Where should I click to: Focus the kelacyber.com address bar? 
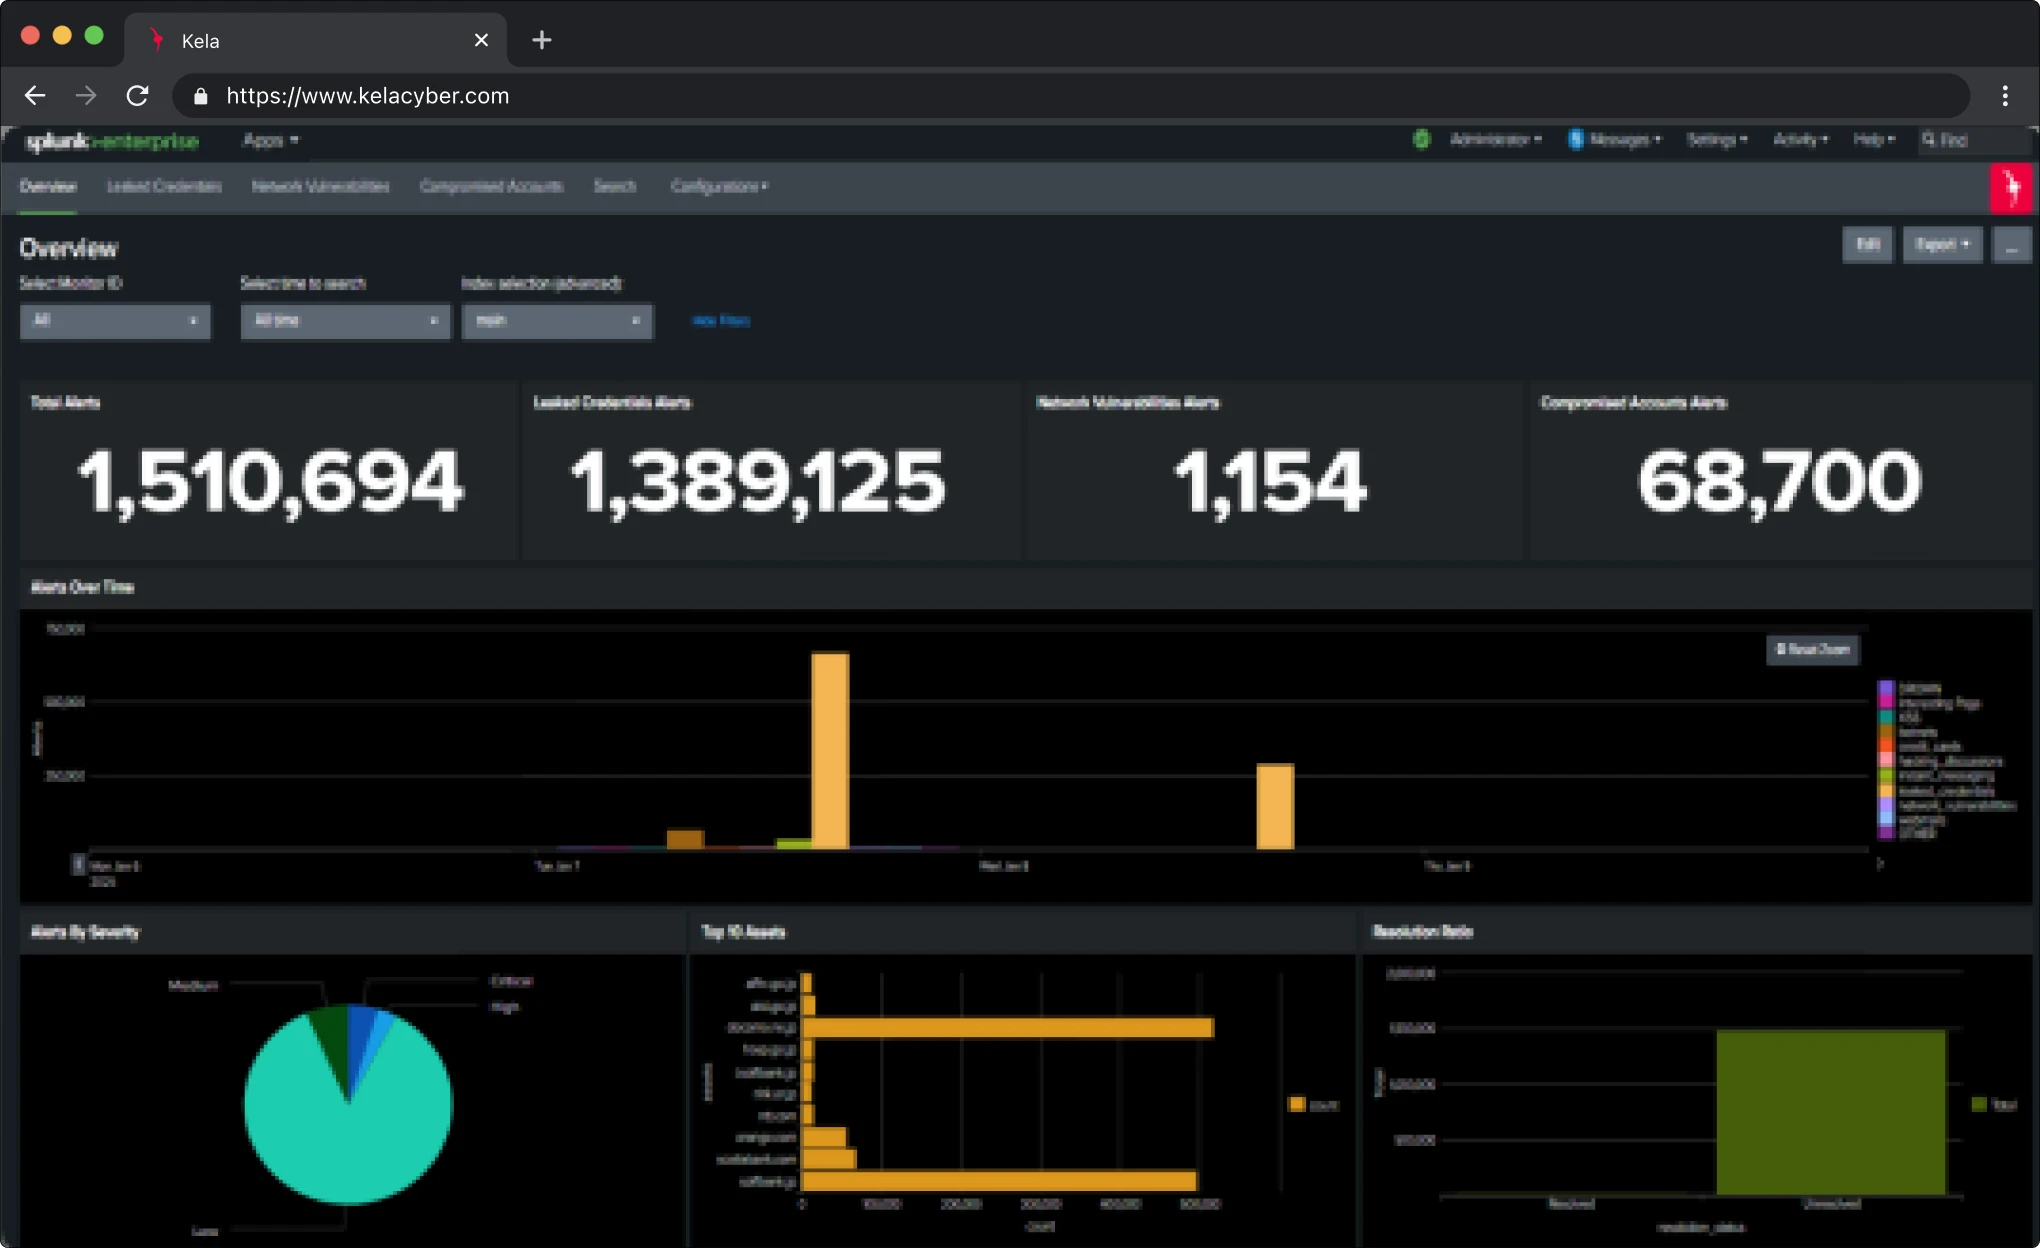[x=1070, y=96]
